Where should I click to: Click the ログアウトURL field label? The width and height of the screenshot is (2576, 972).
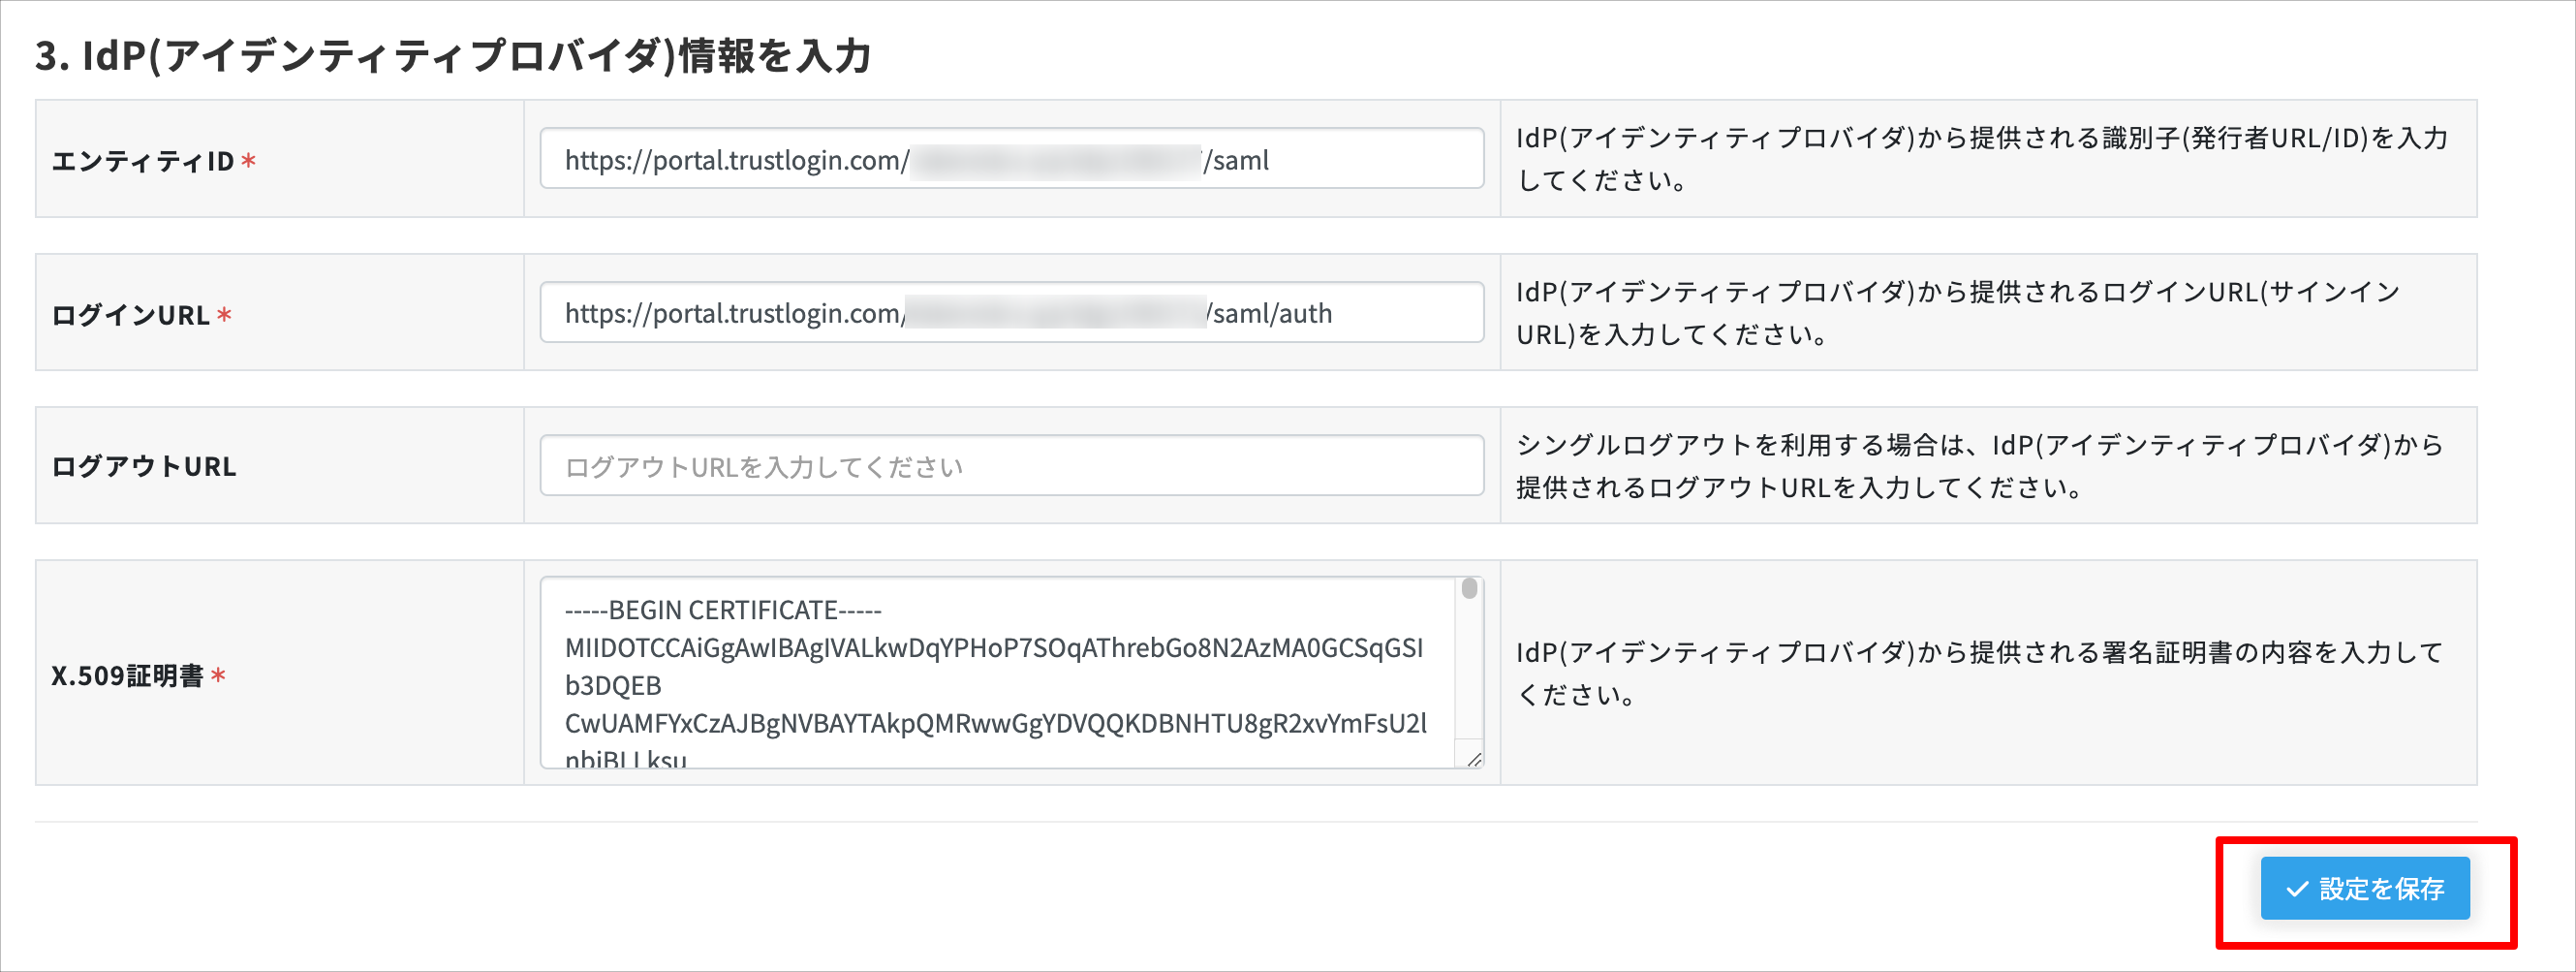[x=144, y=466]
